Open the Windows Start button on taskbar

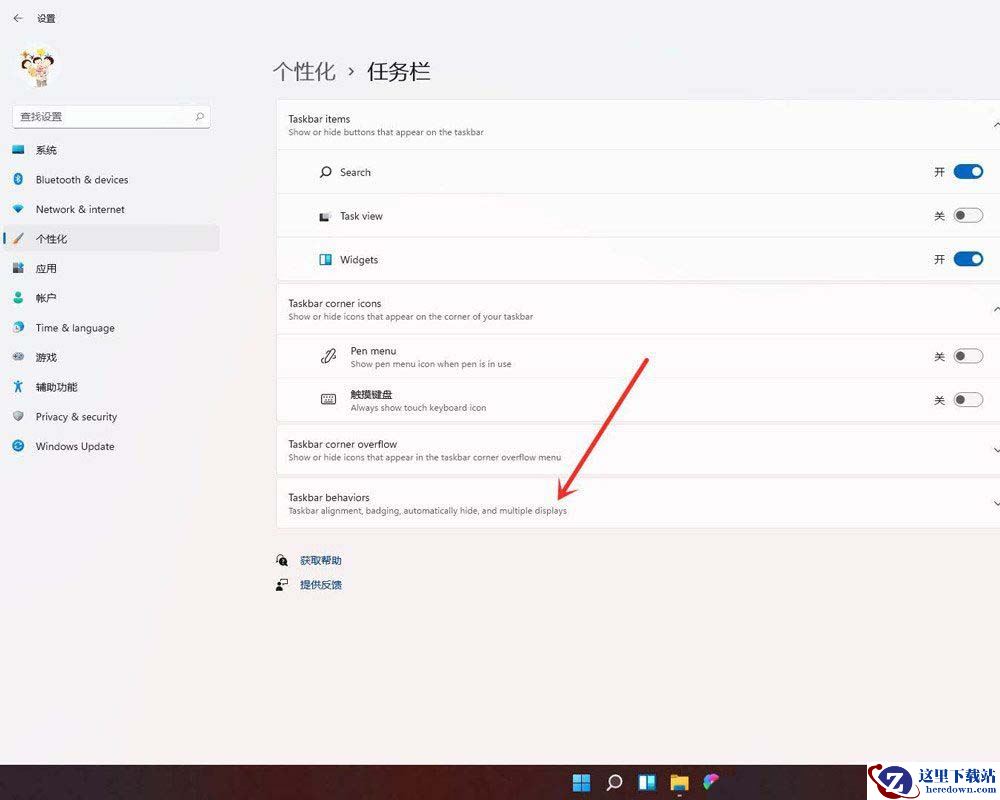pos(581,782)
